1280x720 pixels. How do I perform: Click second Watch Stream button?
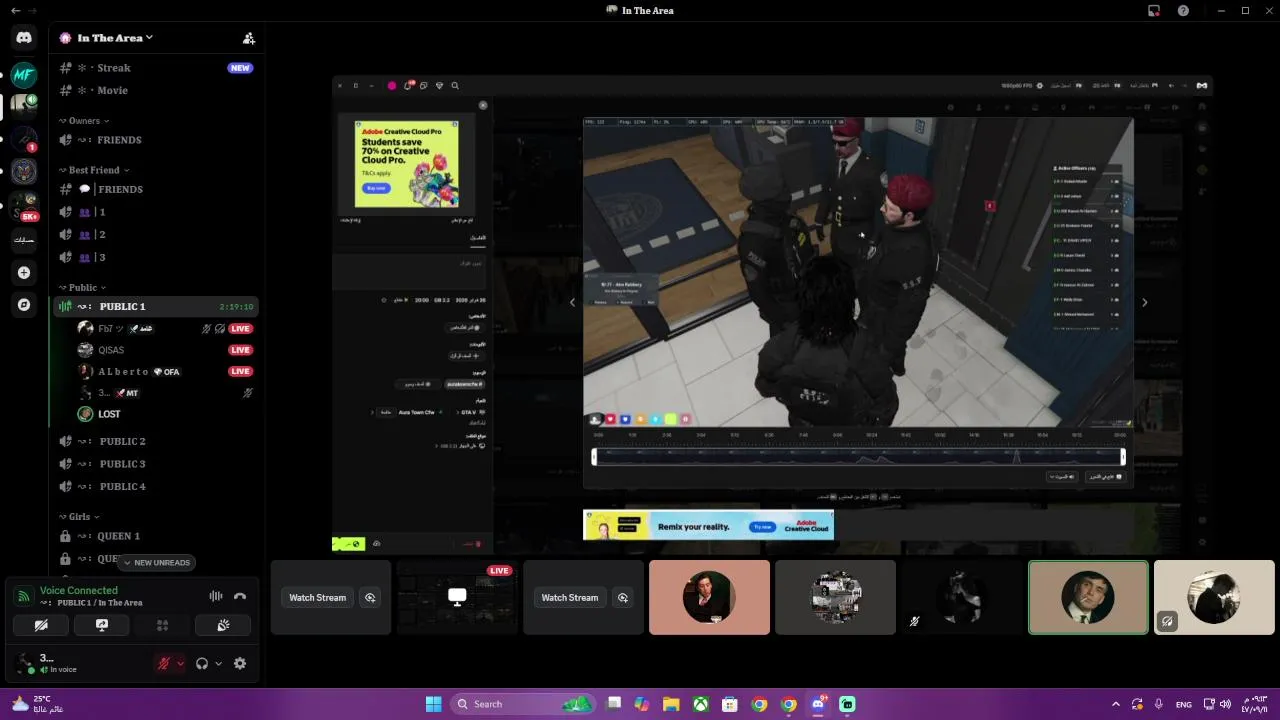570,597
